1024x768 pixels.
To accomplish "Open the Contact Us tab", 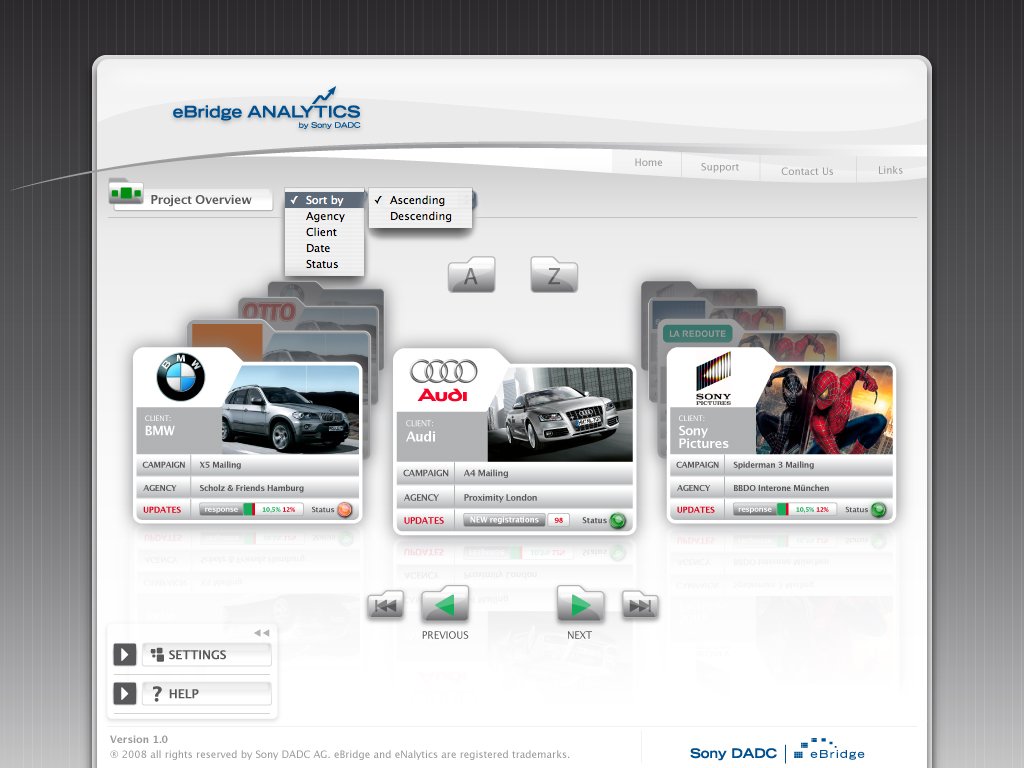I will pyautogui.click(x=807, y=171).
